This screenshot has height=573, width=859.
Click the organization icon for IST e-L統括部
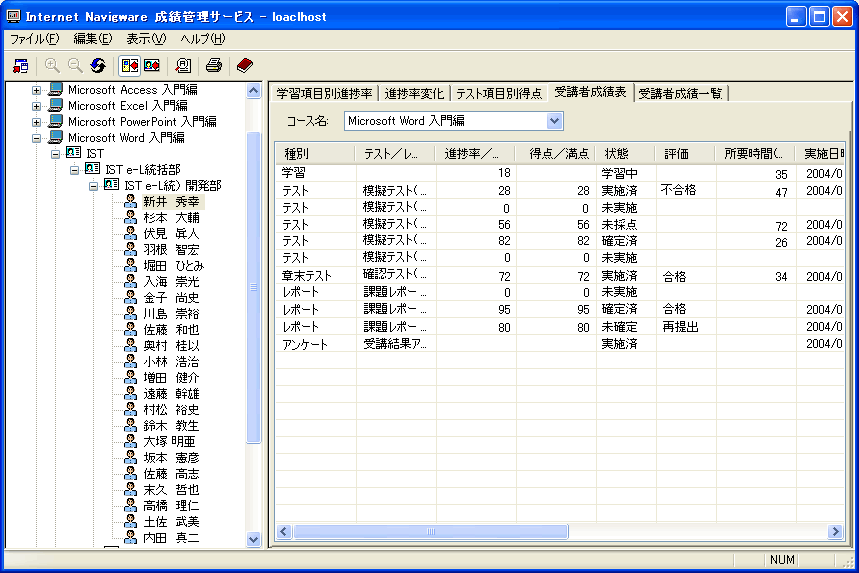click(x=93, y=169)
